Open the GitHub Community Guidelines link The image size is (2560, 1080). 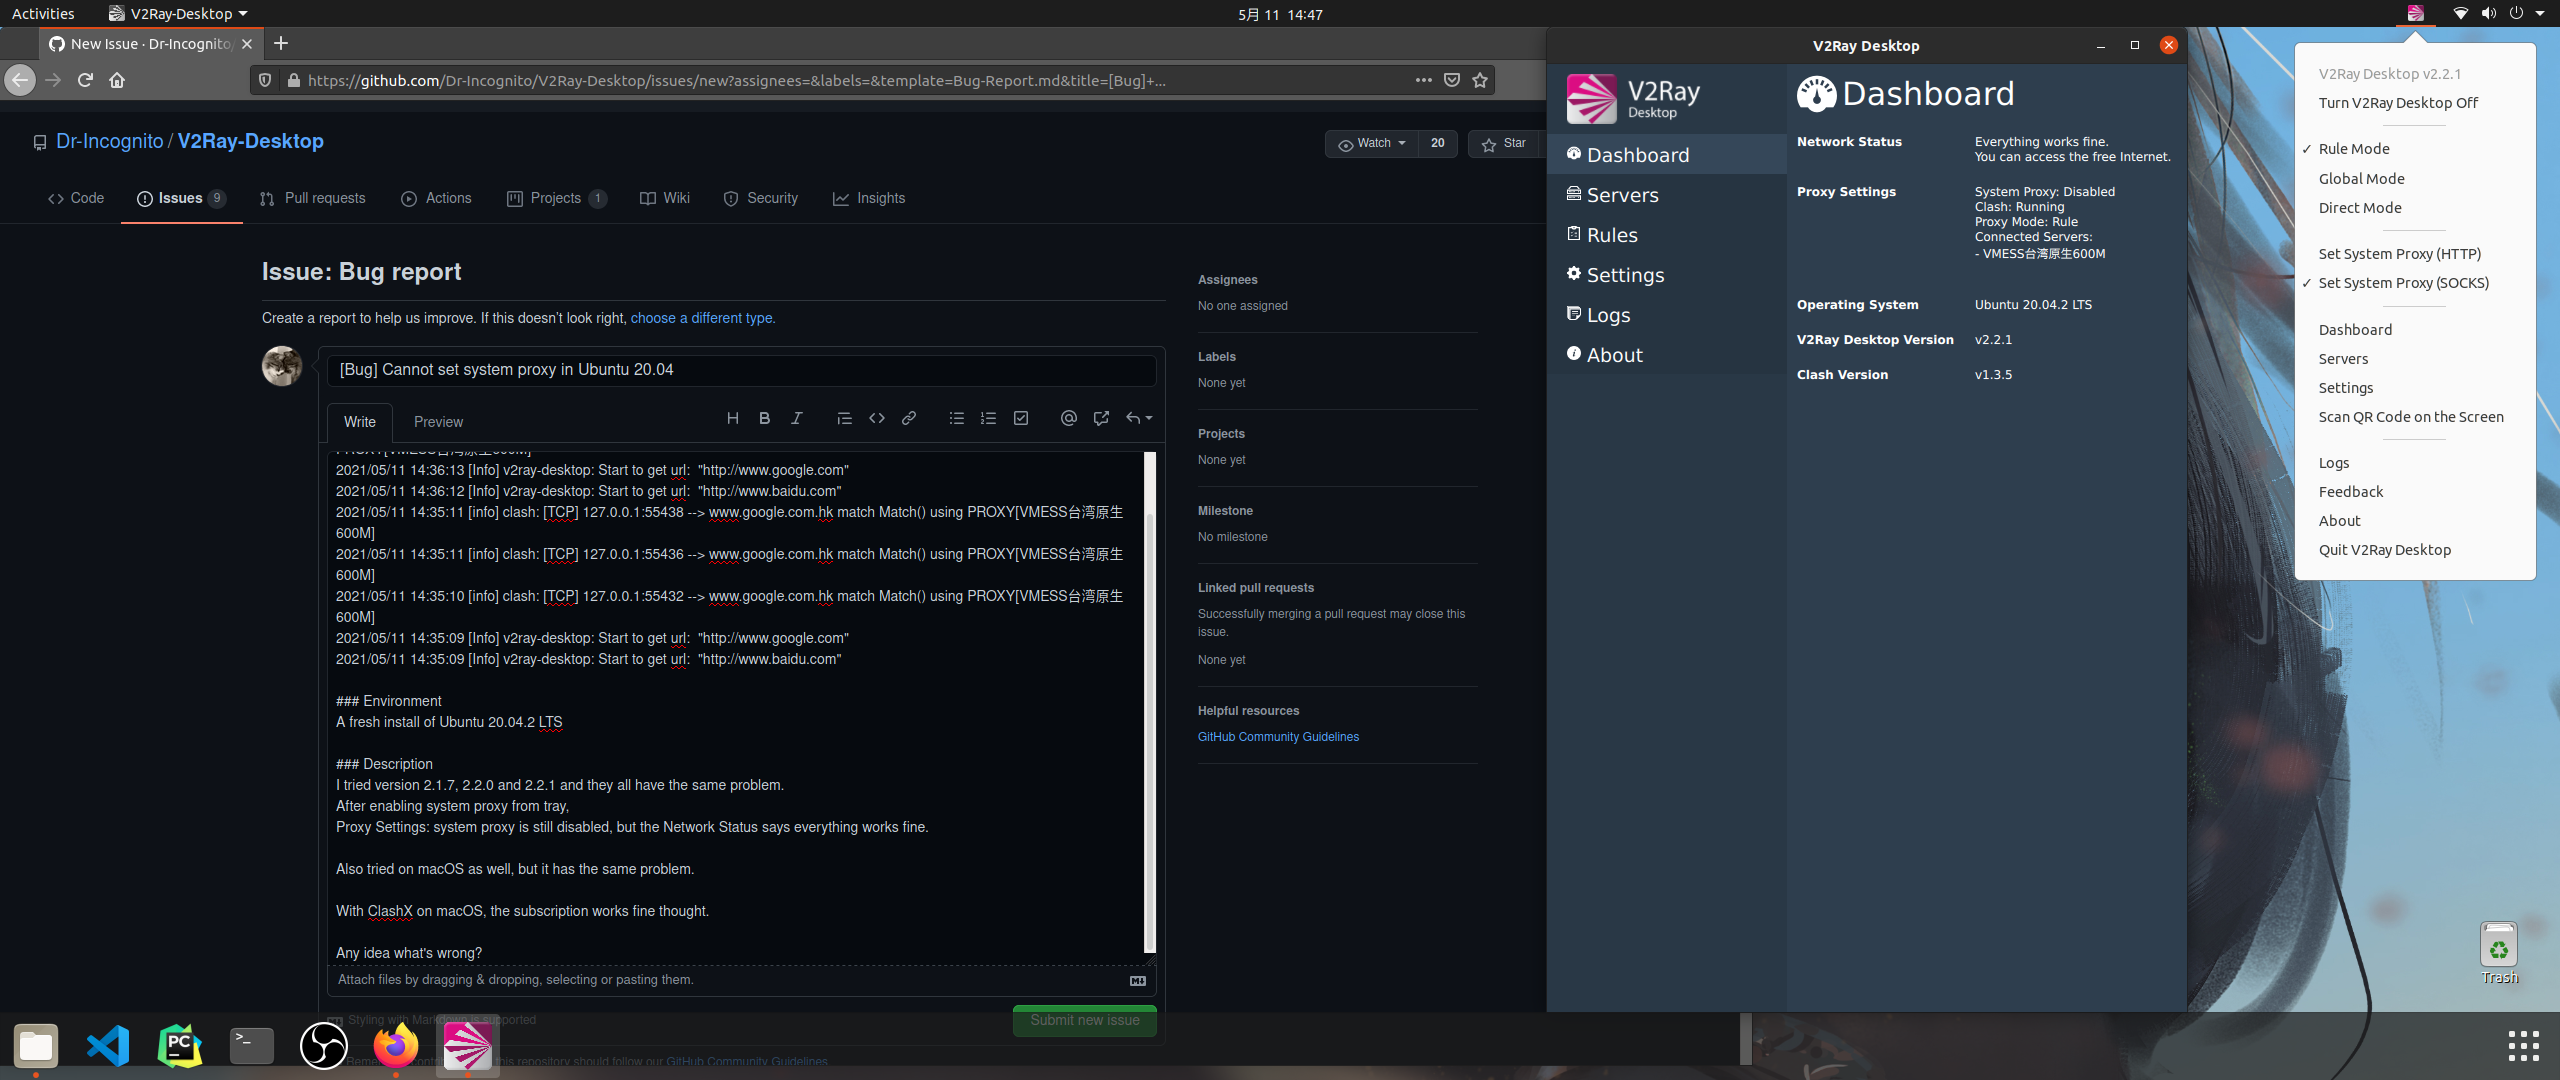click(1277, 737)
